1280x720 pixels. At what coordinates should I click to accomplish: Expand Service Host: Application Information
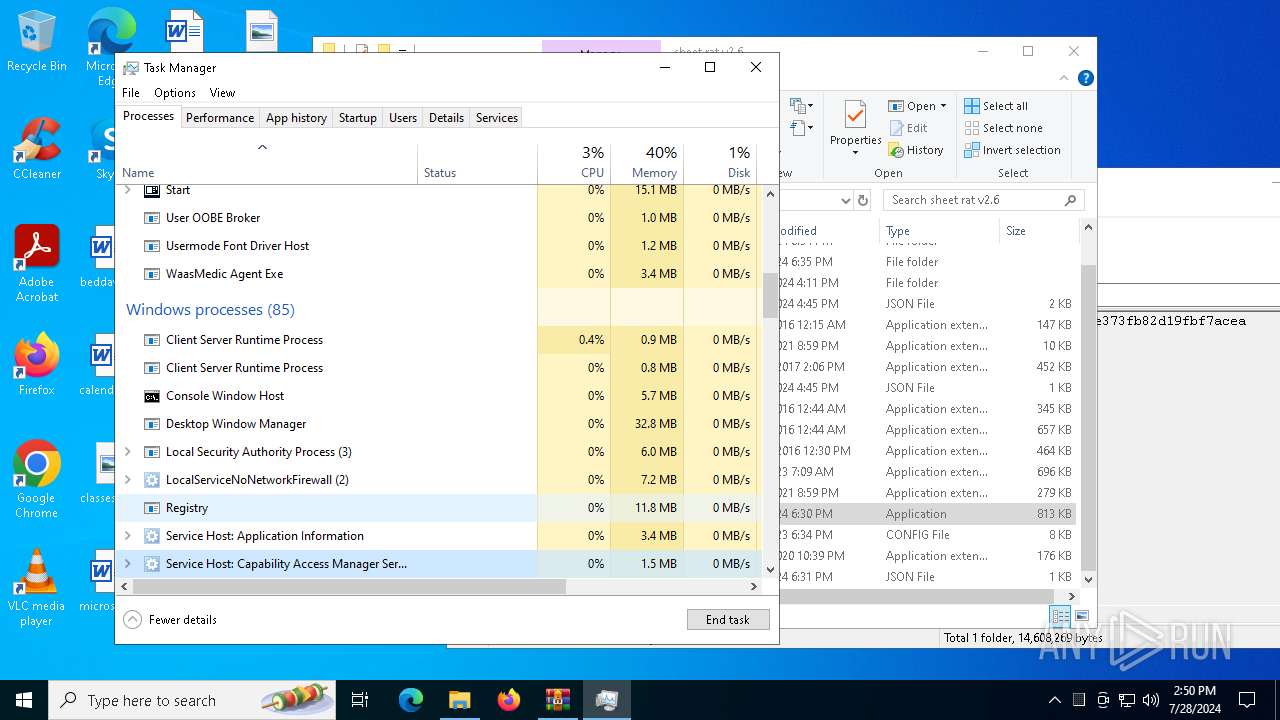[127, 536]
